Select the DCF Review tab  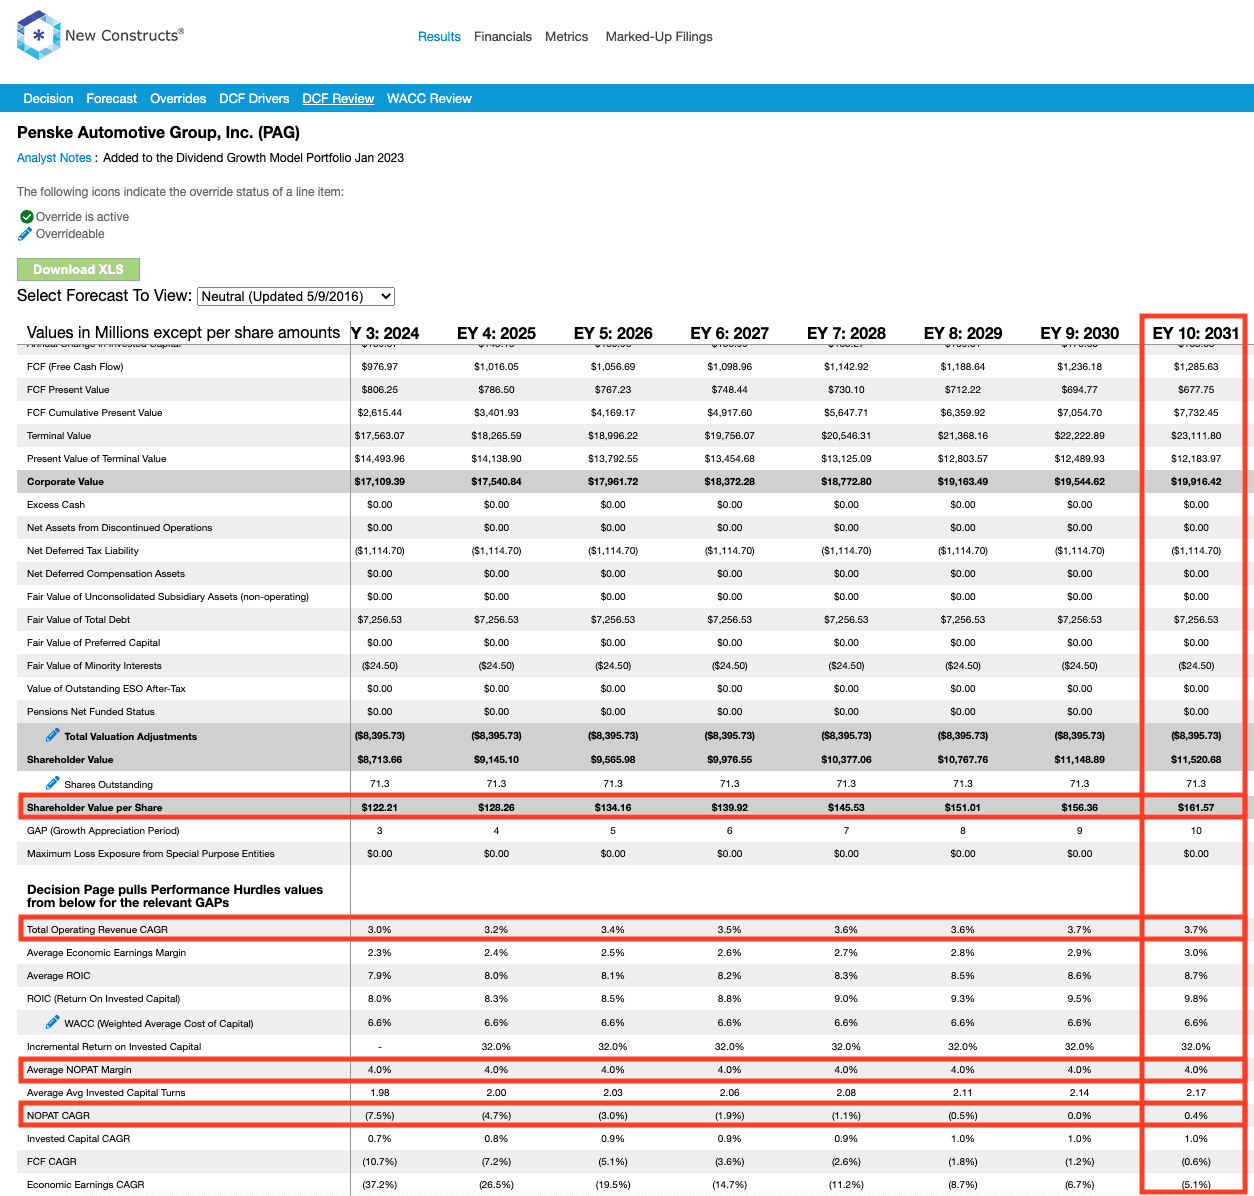tap(338, 99)
